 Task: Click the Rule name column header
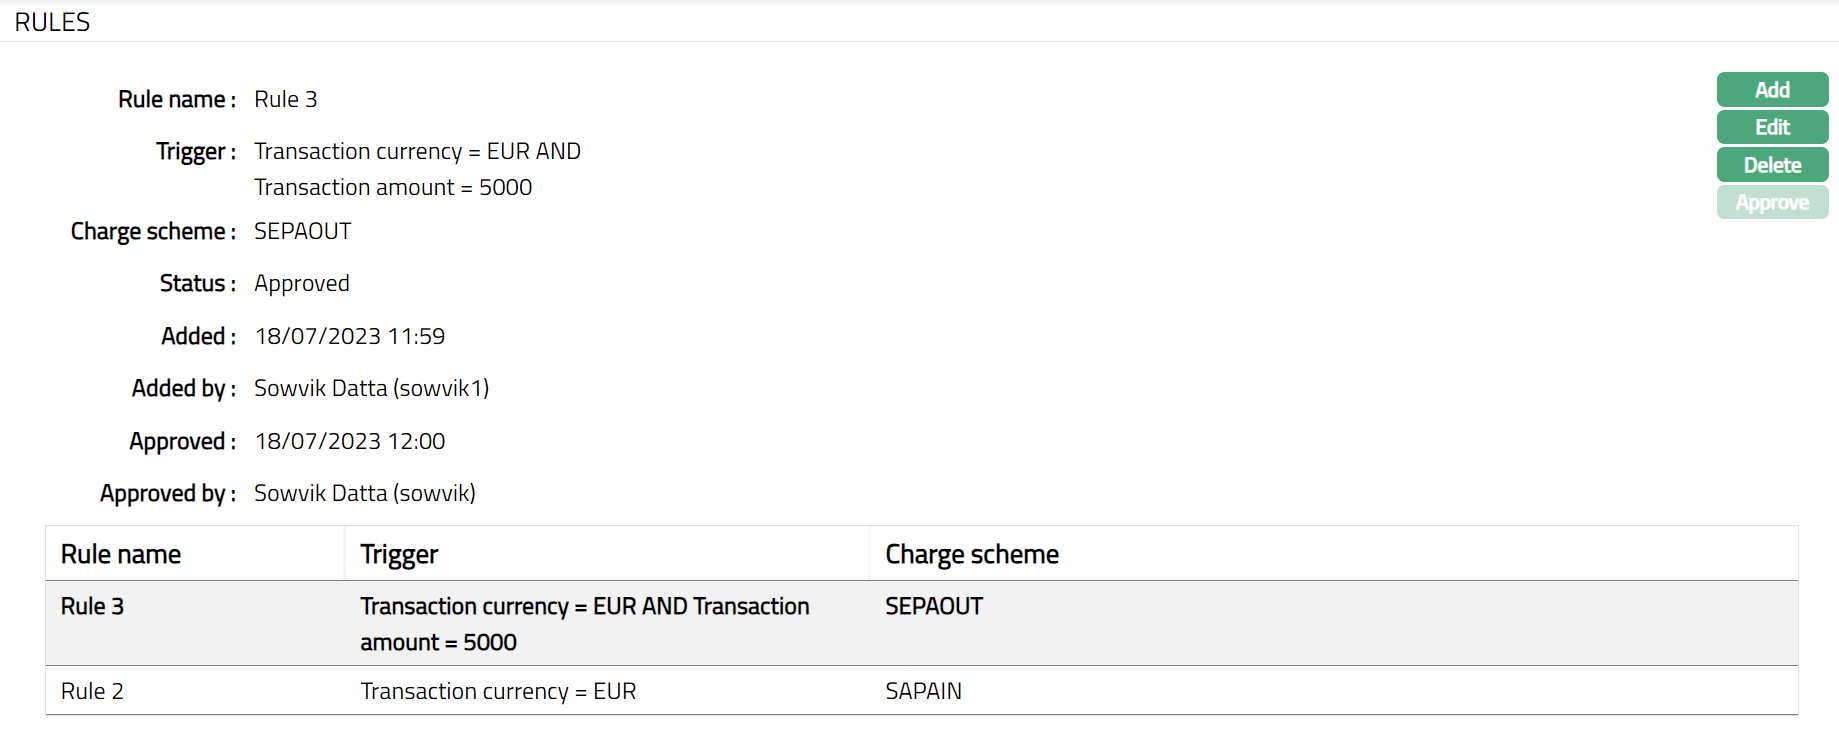(x=121, y=554)
